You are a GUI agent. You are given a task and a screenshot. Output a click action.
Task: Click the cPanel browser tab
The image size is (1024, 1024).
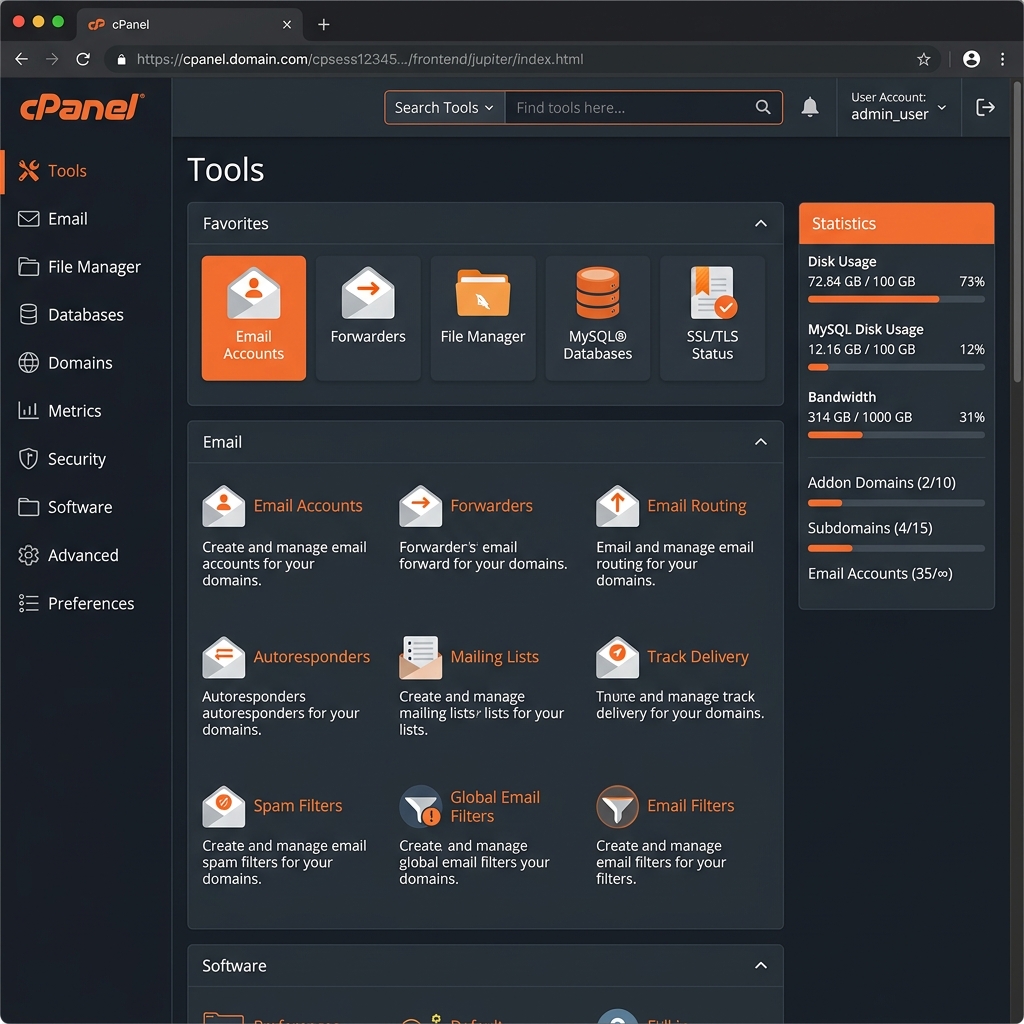pyautogui.click(x=189, y=25)
